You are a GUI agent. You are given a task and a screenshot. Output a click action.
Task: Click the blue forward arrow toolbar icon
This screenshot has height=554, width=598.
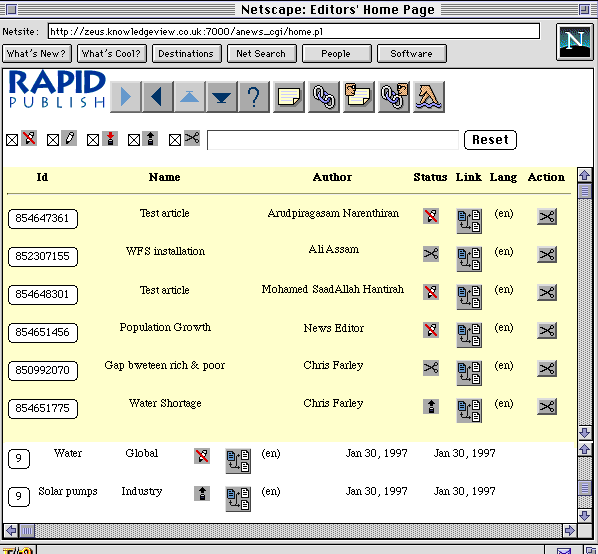tap(125, 97)
